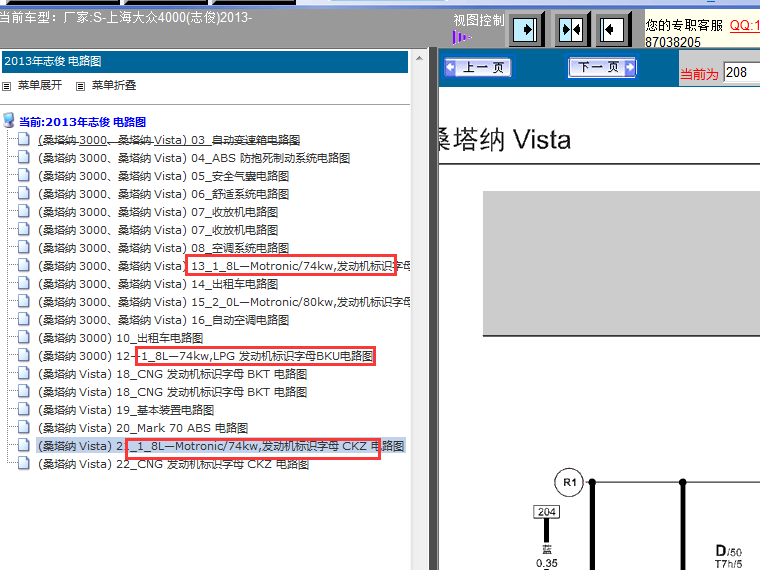Viewport: 760px width, 570px height.
Task: Click the R1 circle node in the diagram
Action: pos(569,482)
